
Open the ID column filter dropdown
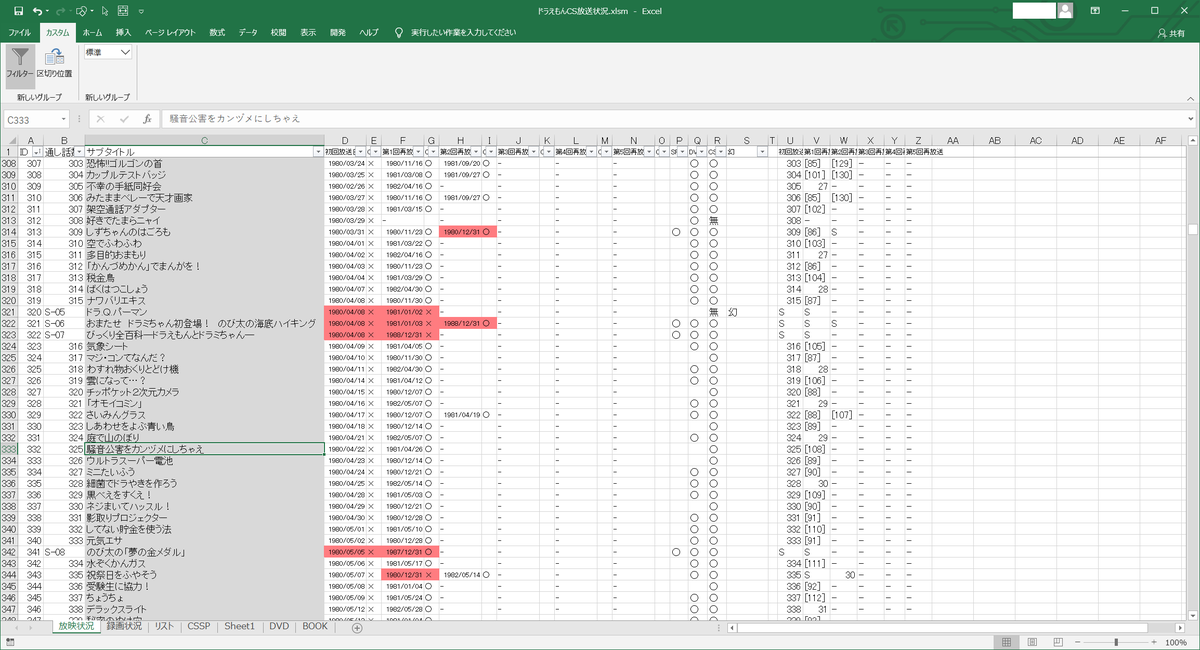pos(37,152)
